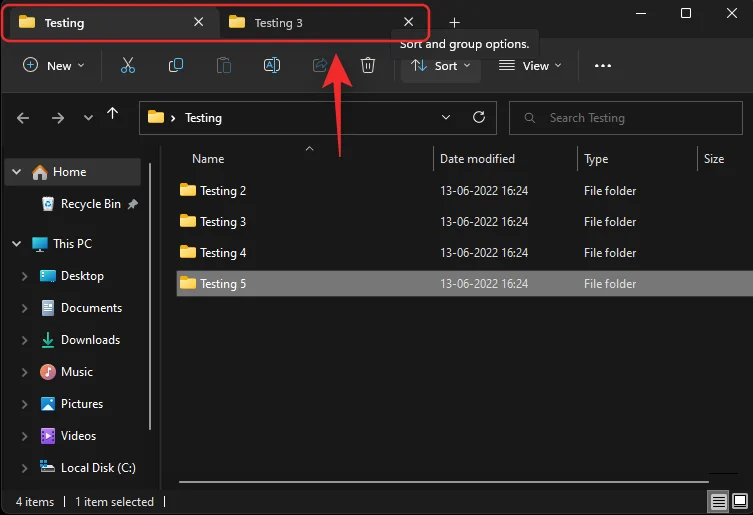This screenshot has width=753, height=515.
Task: Click the navigation pane vertical scrollbar
Action: coord(150,296)
